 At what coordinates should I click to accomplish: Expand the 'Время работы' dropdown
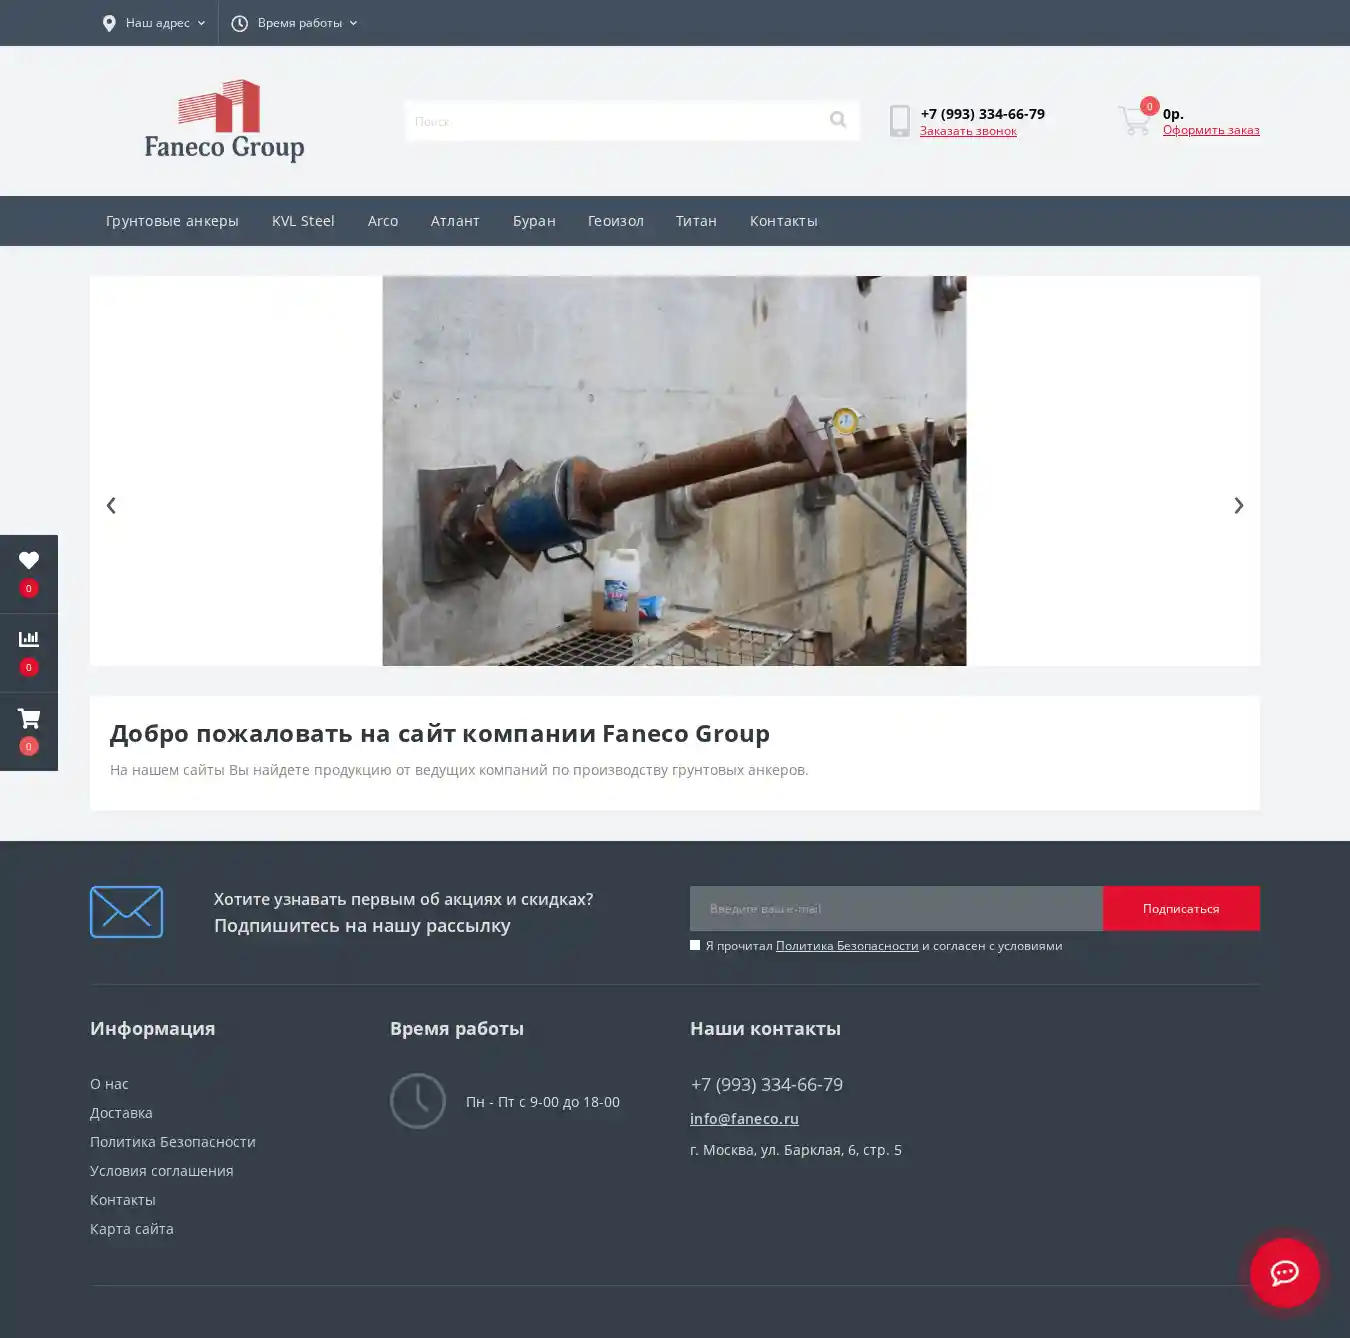click(x=295, y=23)
